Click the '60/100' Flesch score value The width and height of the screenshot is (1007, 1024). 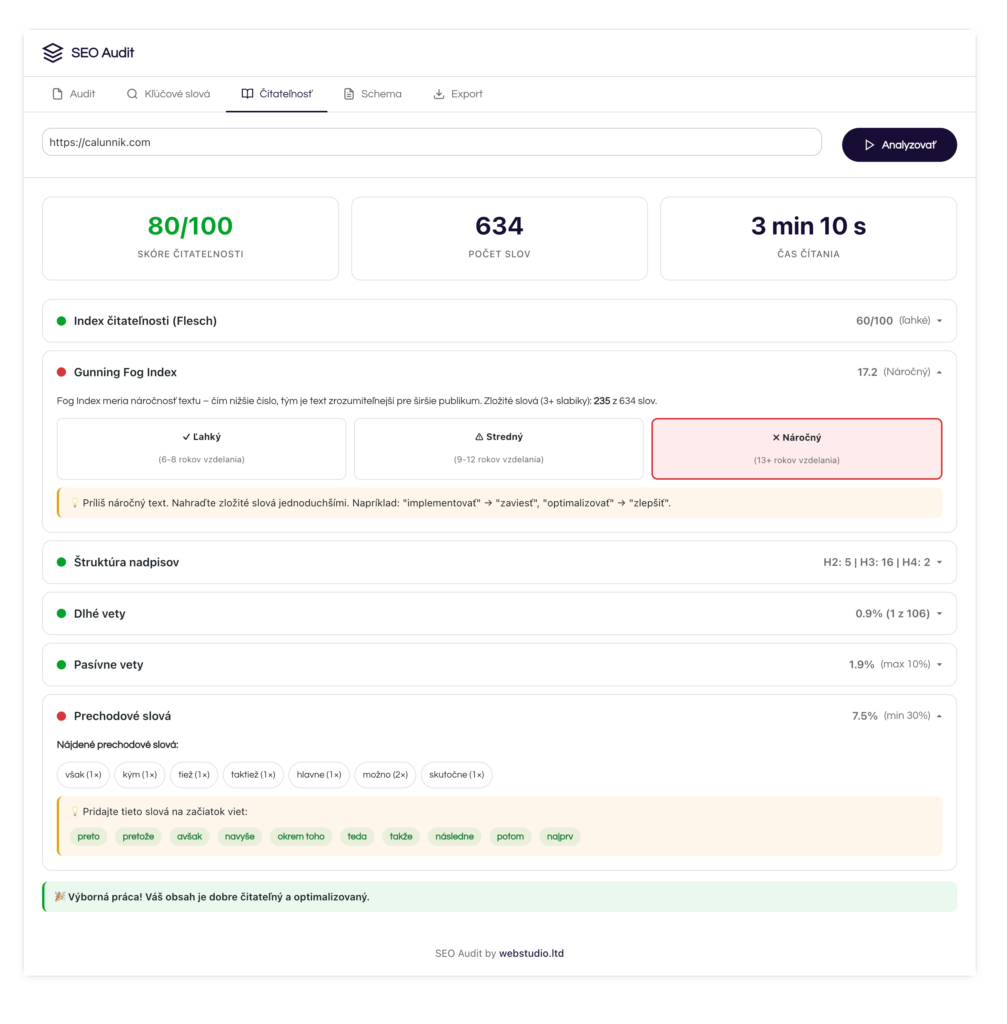[874, 321]
